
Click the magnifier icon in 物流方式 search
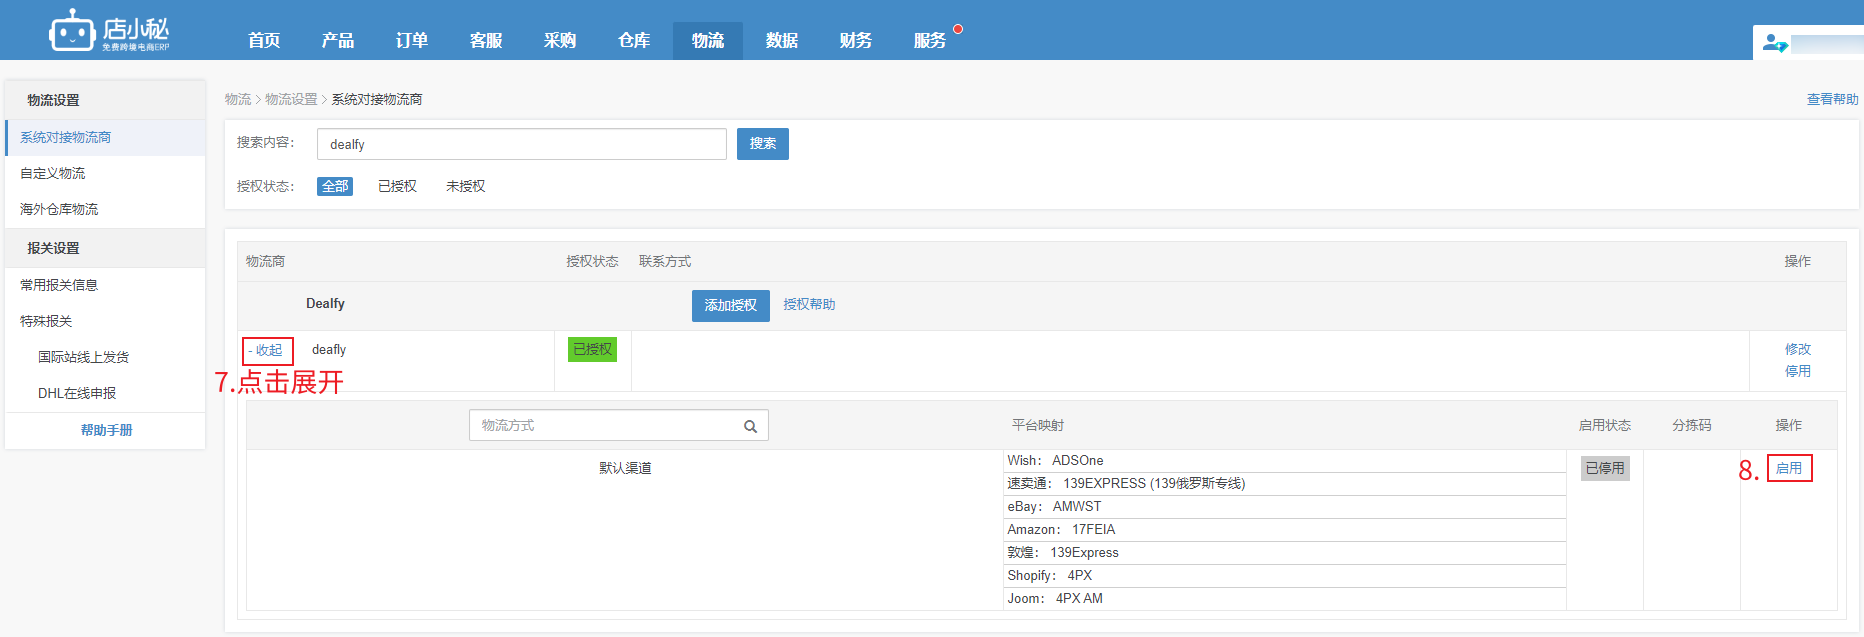point(750,426)
